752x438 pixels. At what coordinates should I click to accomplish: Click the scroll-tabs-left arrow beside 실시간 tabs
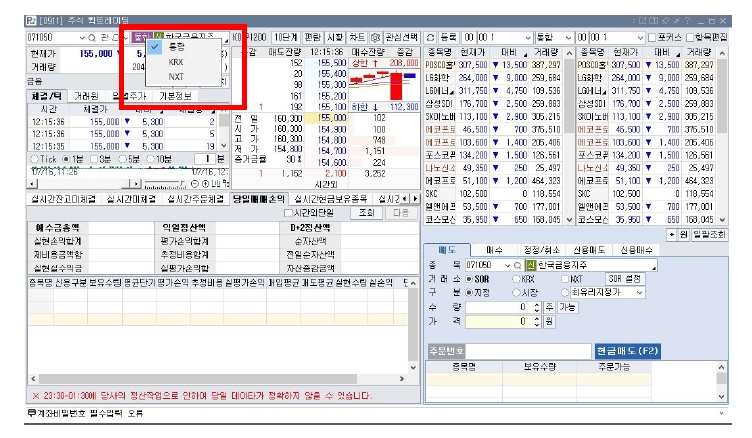(x=406, y=198)
